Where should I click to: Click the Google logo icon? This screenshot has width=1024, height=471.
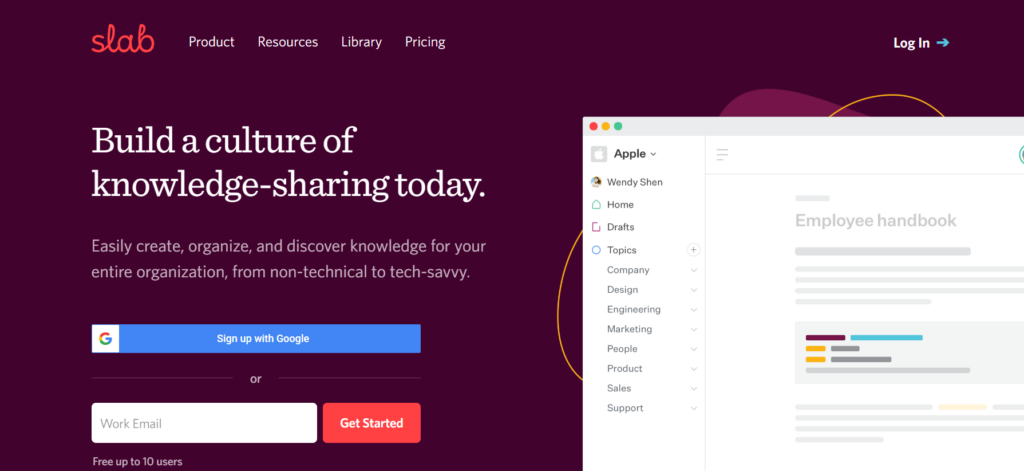click(x=106, y=338)
